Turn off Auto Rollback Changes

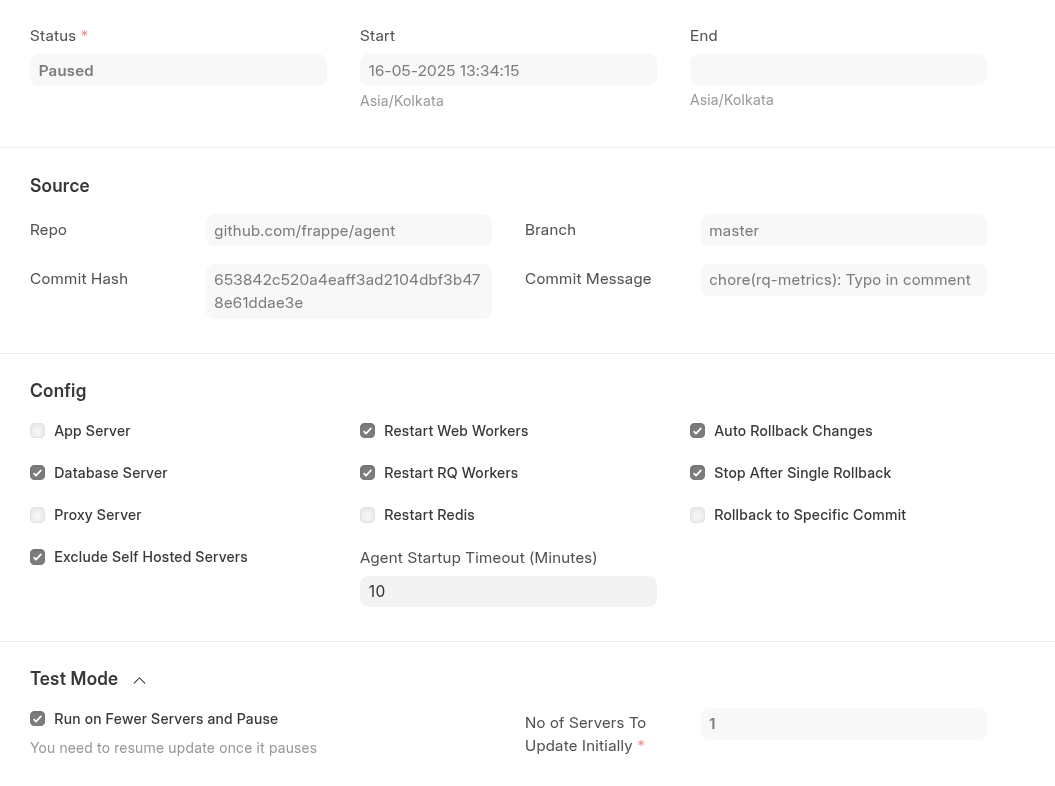[698, 431]
